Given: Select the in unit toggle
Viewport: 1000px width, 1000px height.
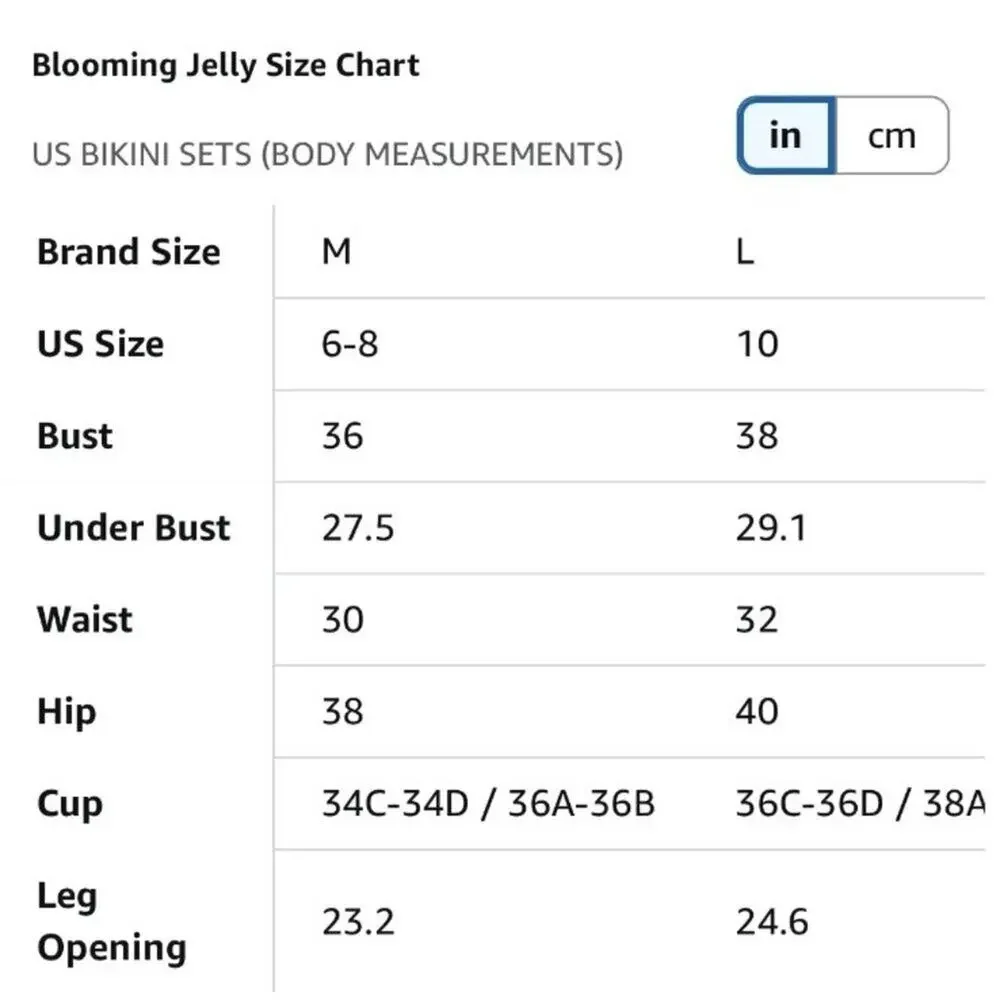Looking at the screenshot, I should (786, 135).
